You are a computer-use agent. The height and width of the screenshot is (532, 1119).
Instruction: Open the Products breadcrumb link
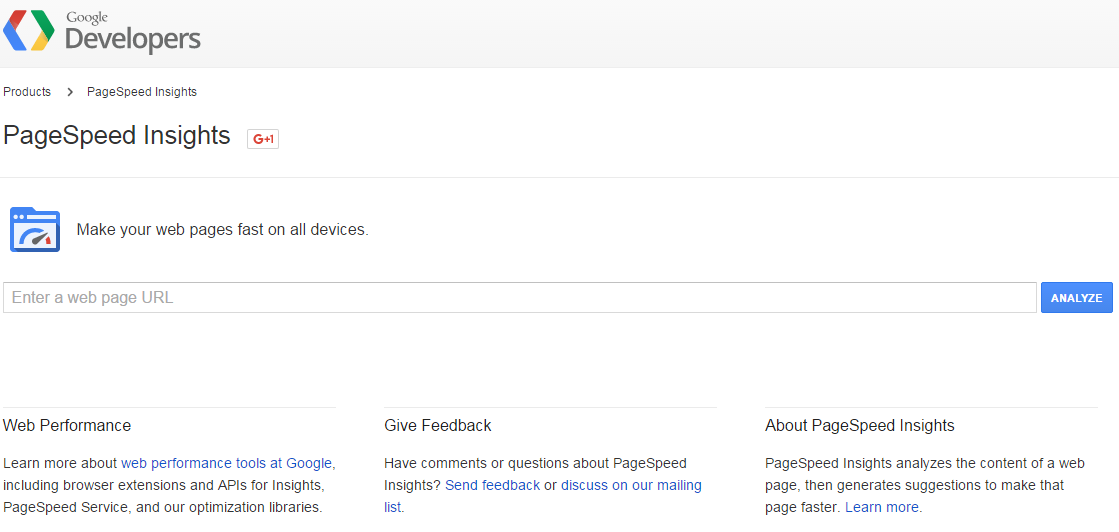point(27,92)
